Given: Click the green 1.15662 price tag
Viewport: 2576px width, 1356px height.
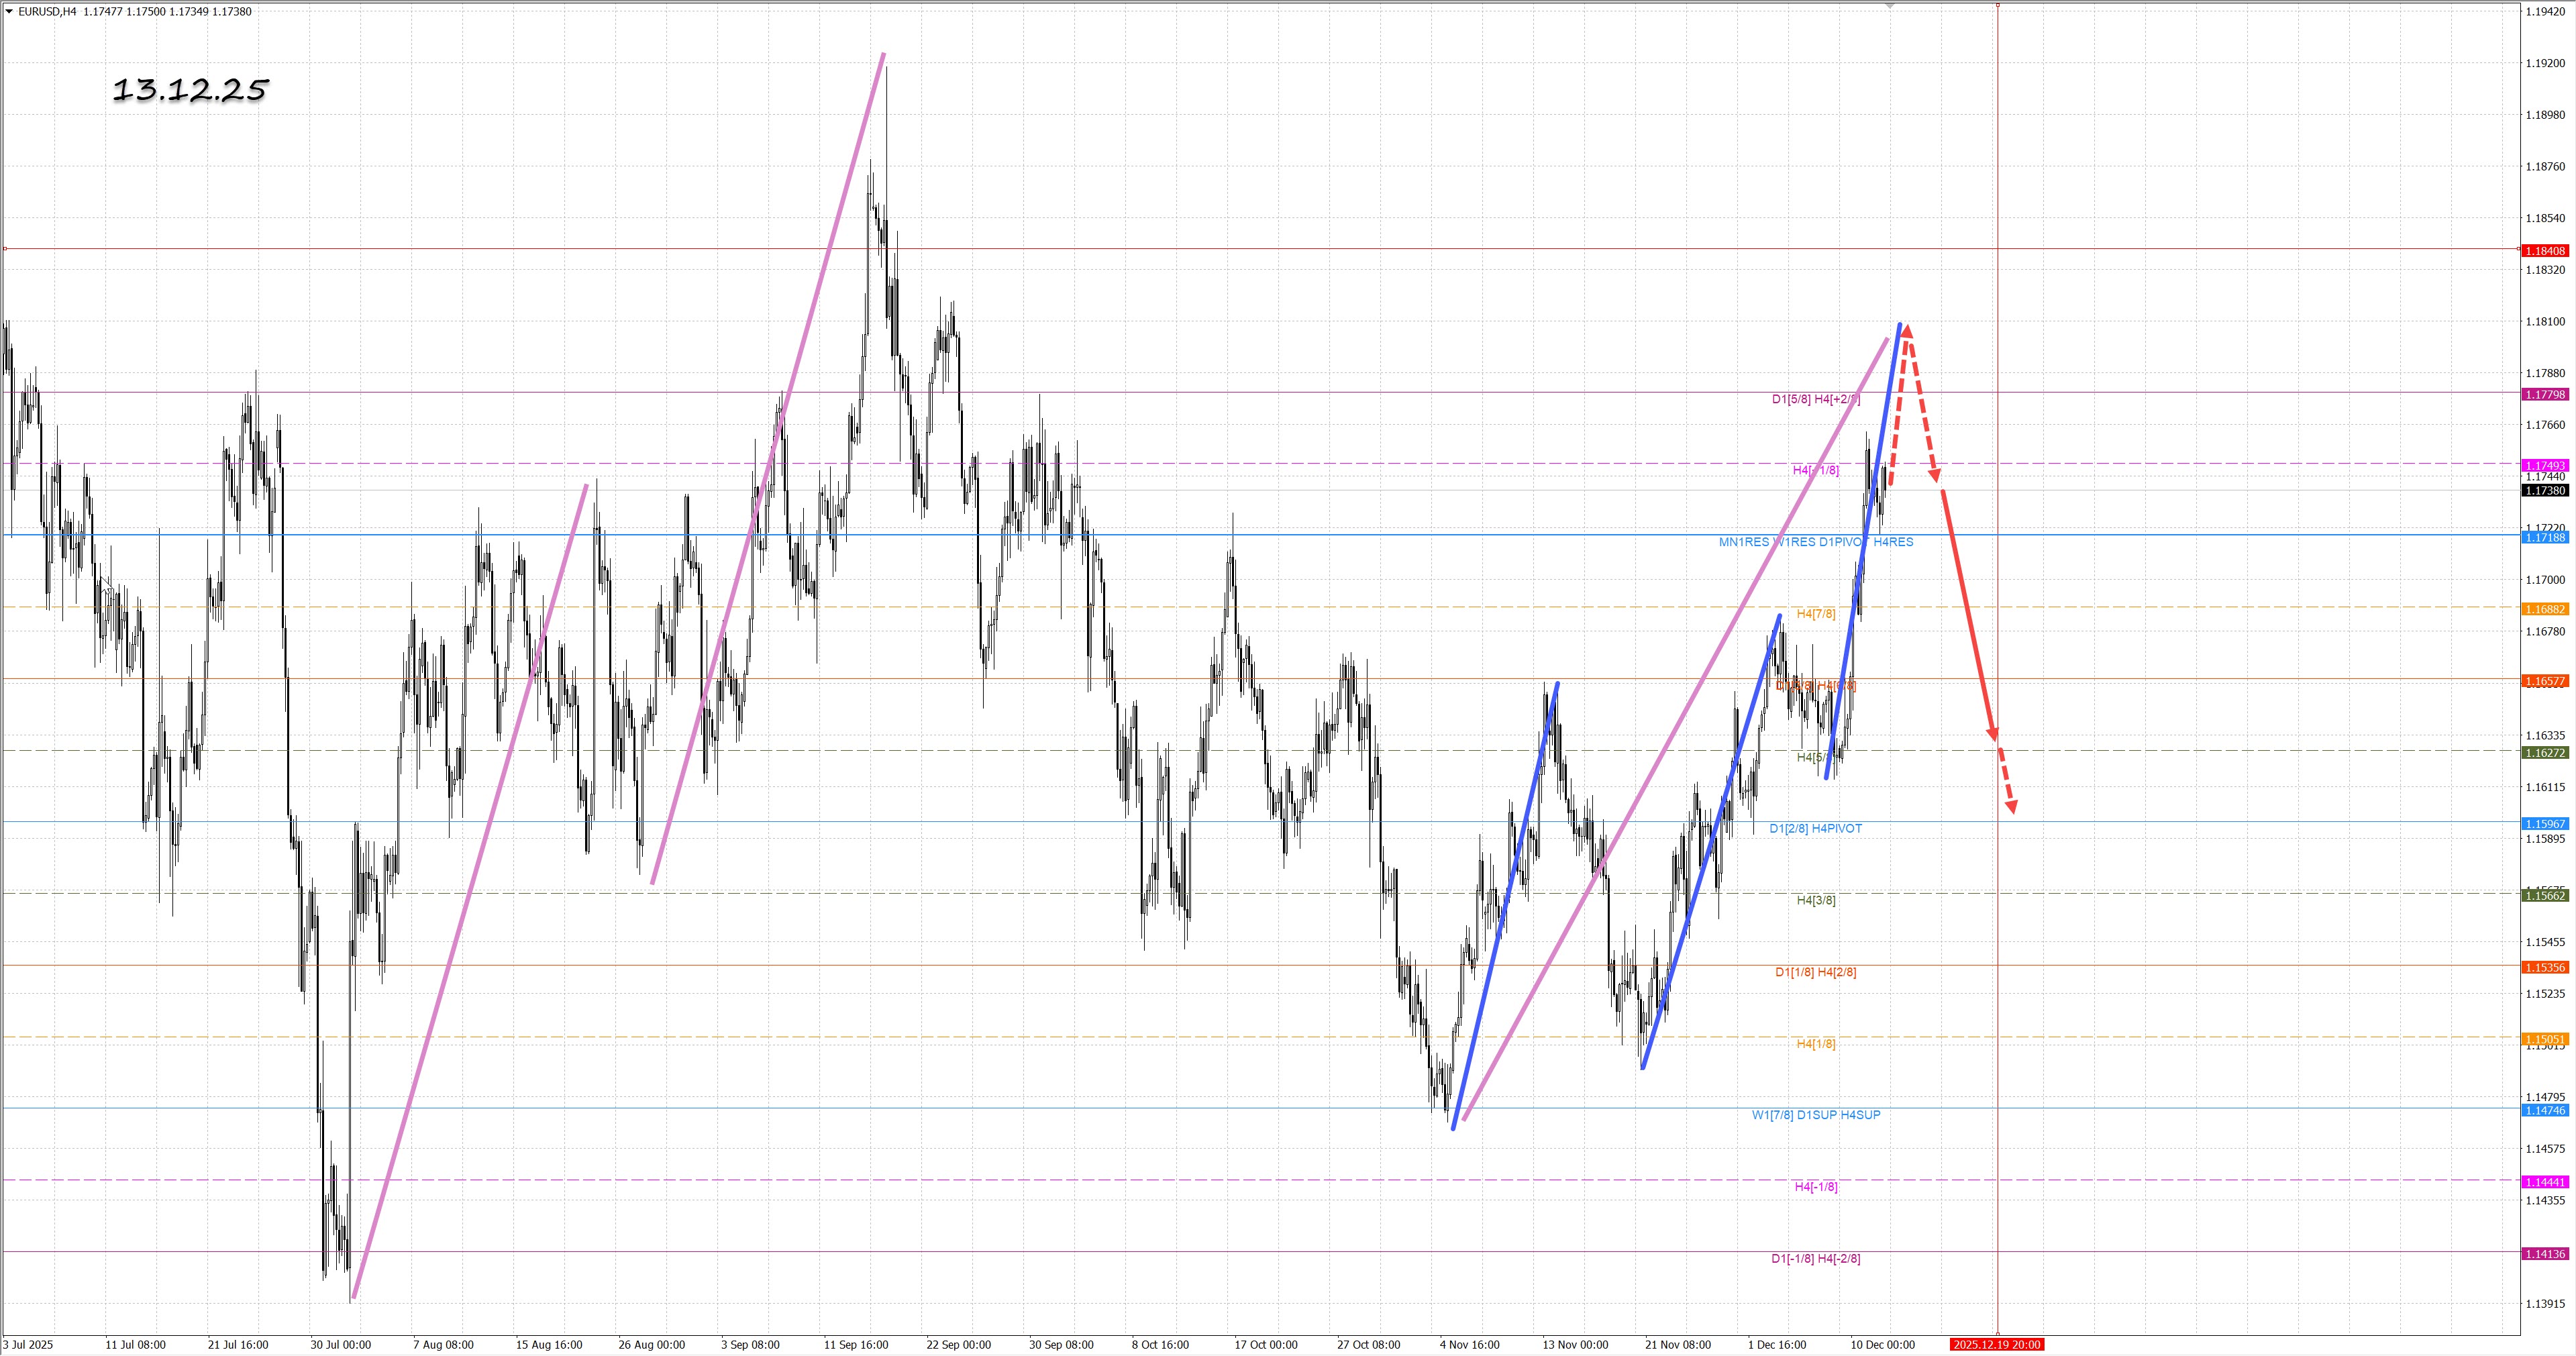Looking at the screenshot, I should (2545, 896).
